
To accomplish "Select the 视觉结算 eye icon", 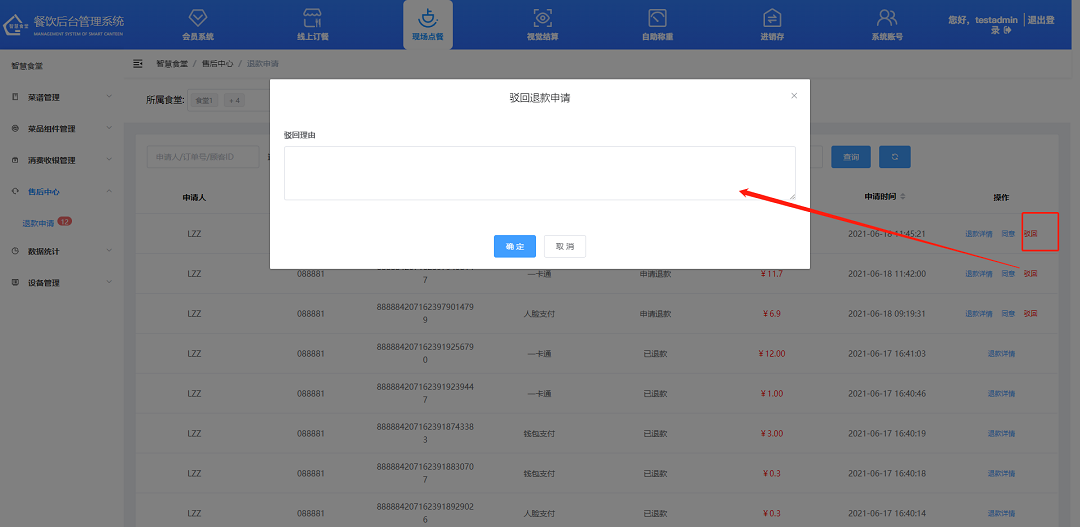I will coord(542,19).
